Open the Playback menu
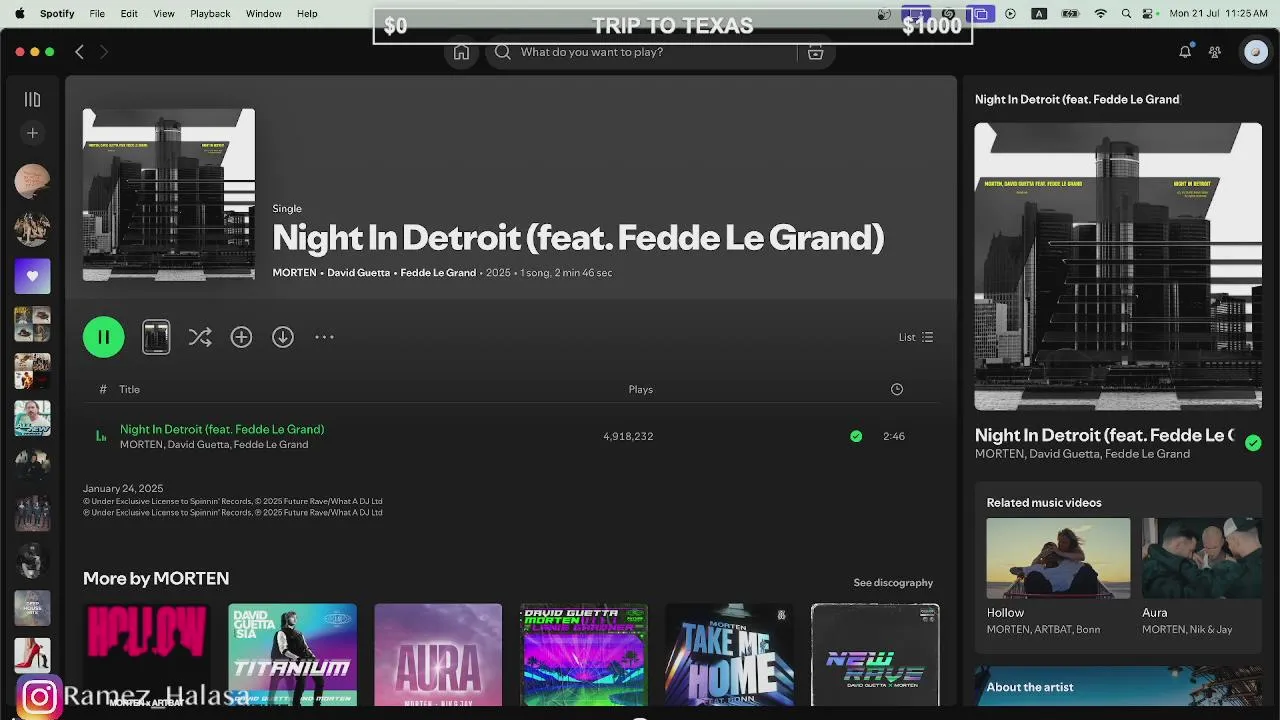The width and height of the screenshot is (1280, 720). coord(210,13)
